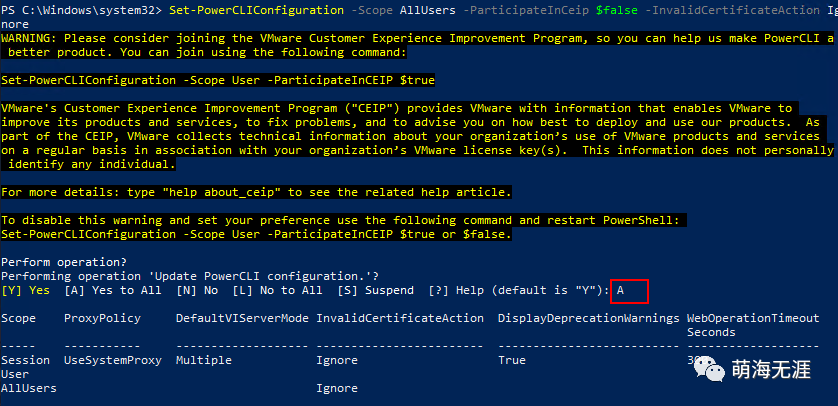Image resolution: width=838 pixels, height=406 pixels.
Task: Click the red-boxed 'A' input response
Action: [620, 290]
